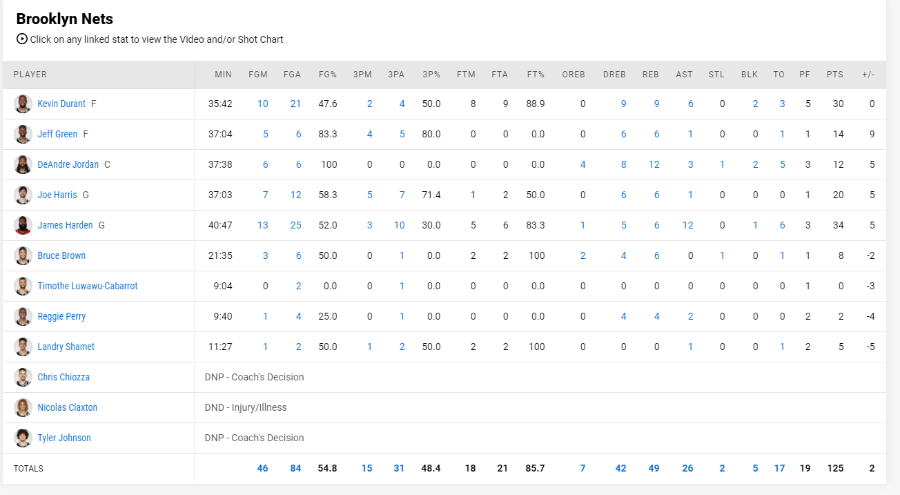Click Nicolas Claxton's headshot avatar

pyautogui.click(x=23, y=408)
